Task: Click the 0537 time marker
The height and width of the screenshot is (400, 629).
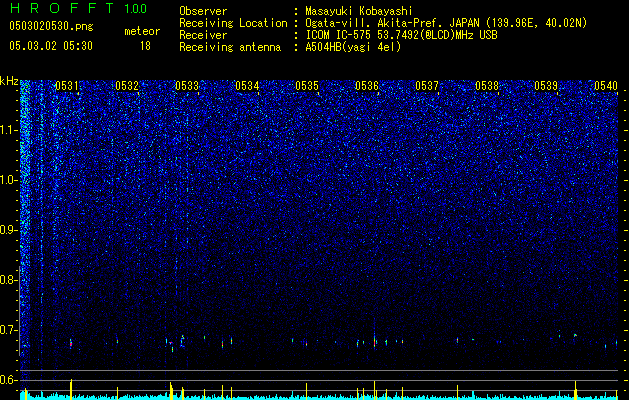Action: tap(427, 86)
